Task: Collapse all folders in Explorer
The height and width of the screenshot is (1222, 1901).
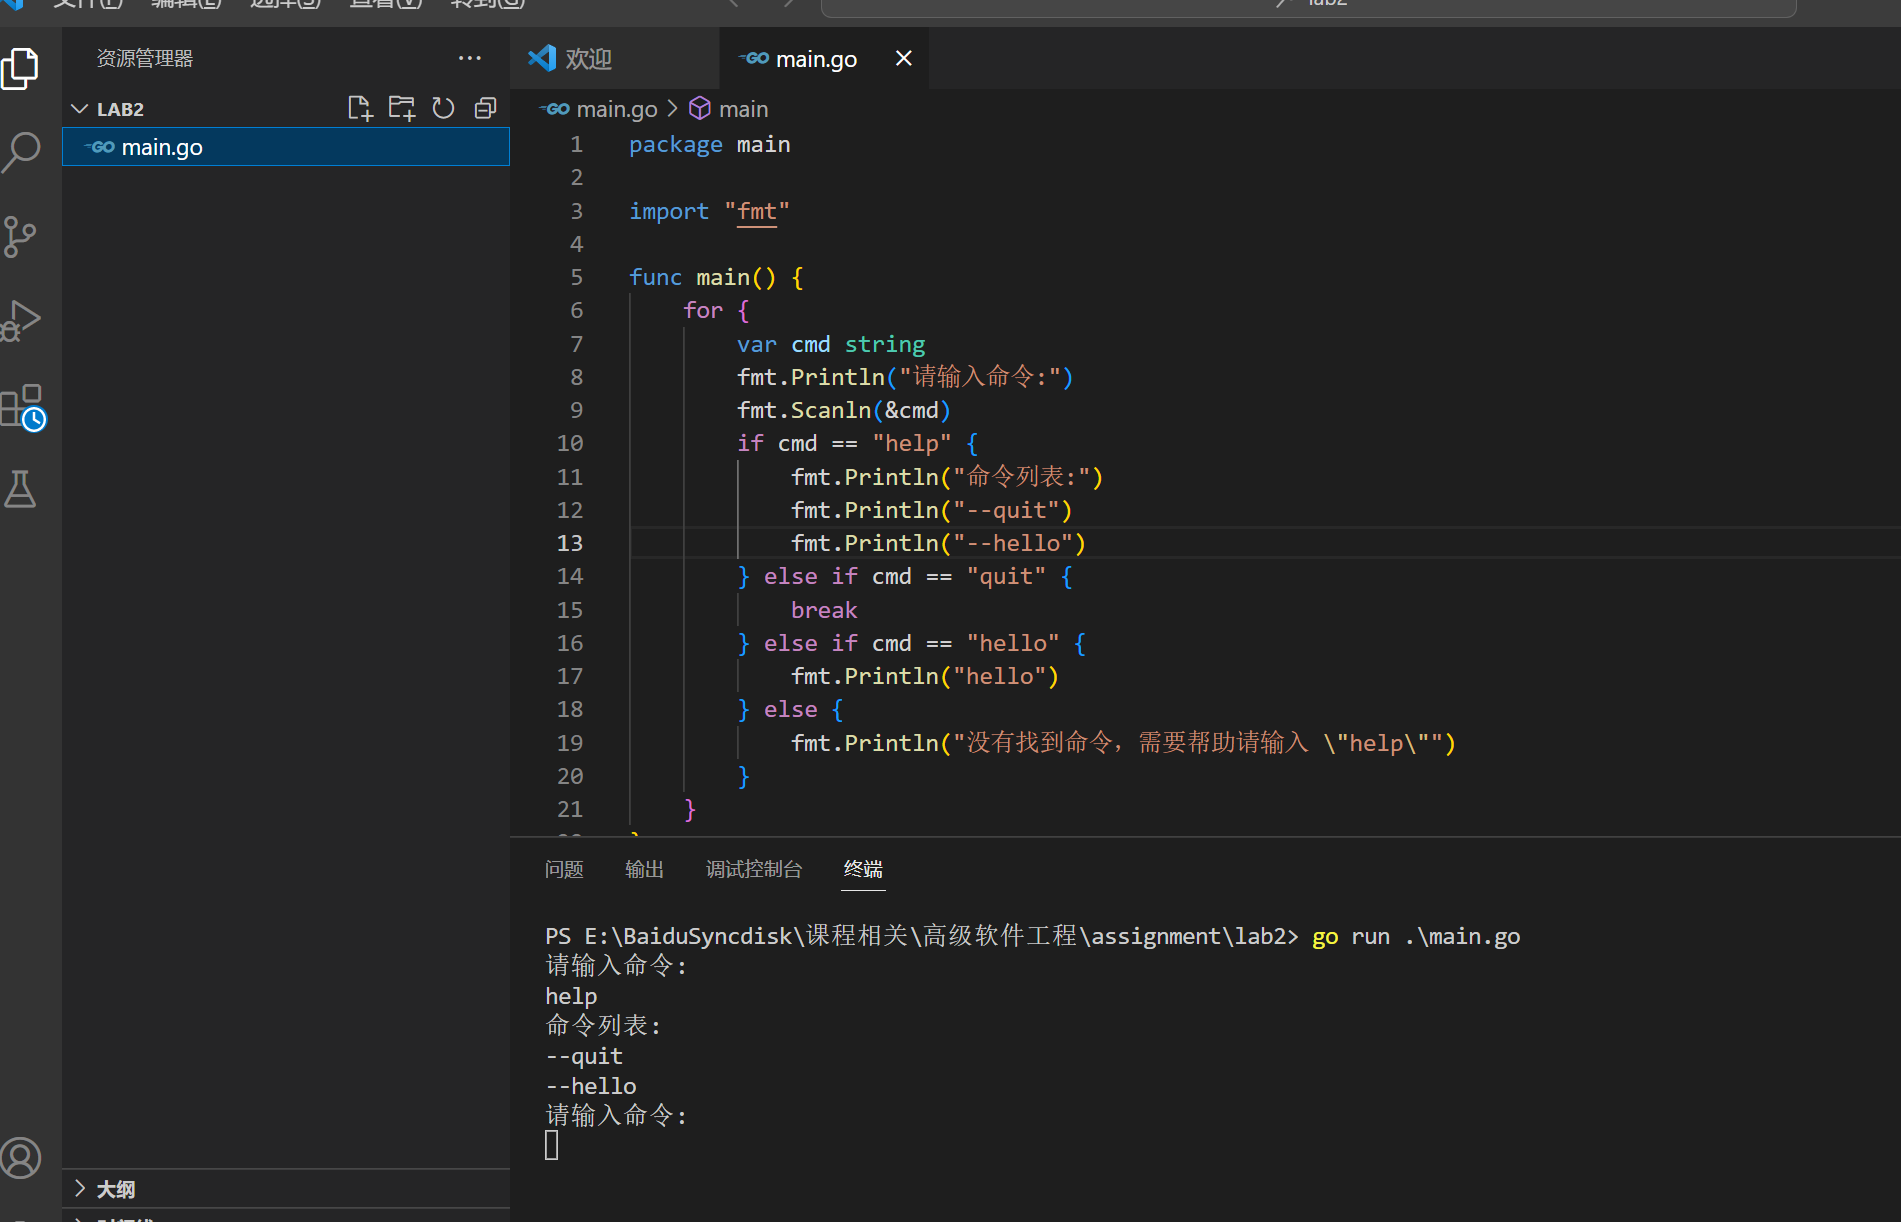Action: 485,107
